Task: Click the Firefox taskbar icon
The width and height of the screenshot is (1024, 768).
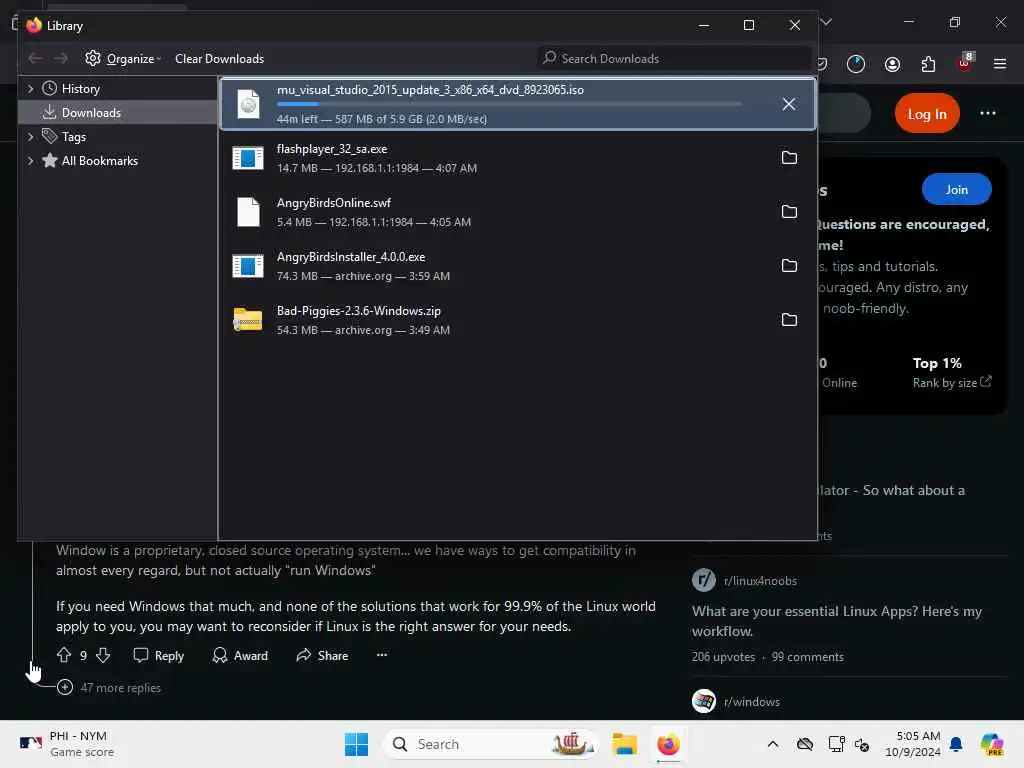Action: [668, 744]
